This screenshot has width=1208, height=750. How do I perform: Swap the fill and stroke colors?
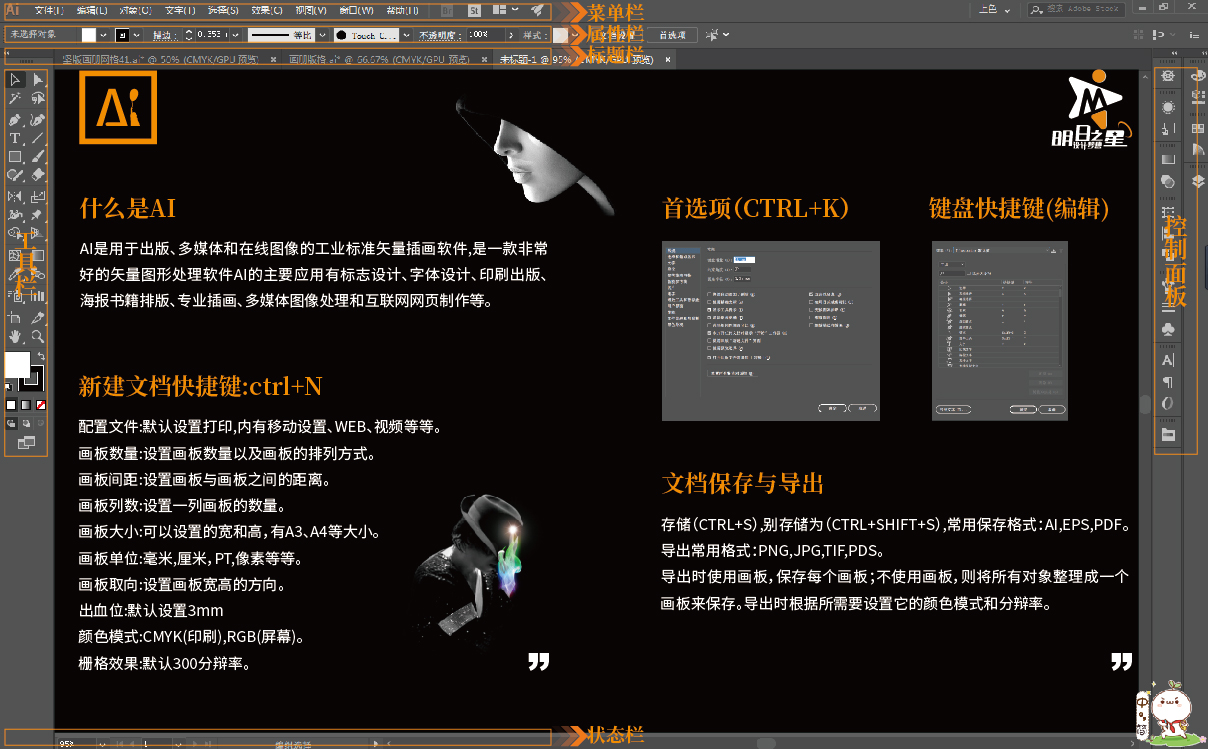click(42, 355)
